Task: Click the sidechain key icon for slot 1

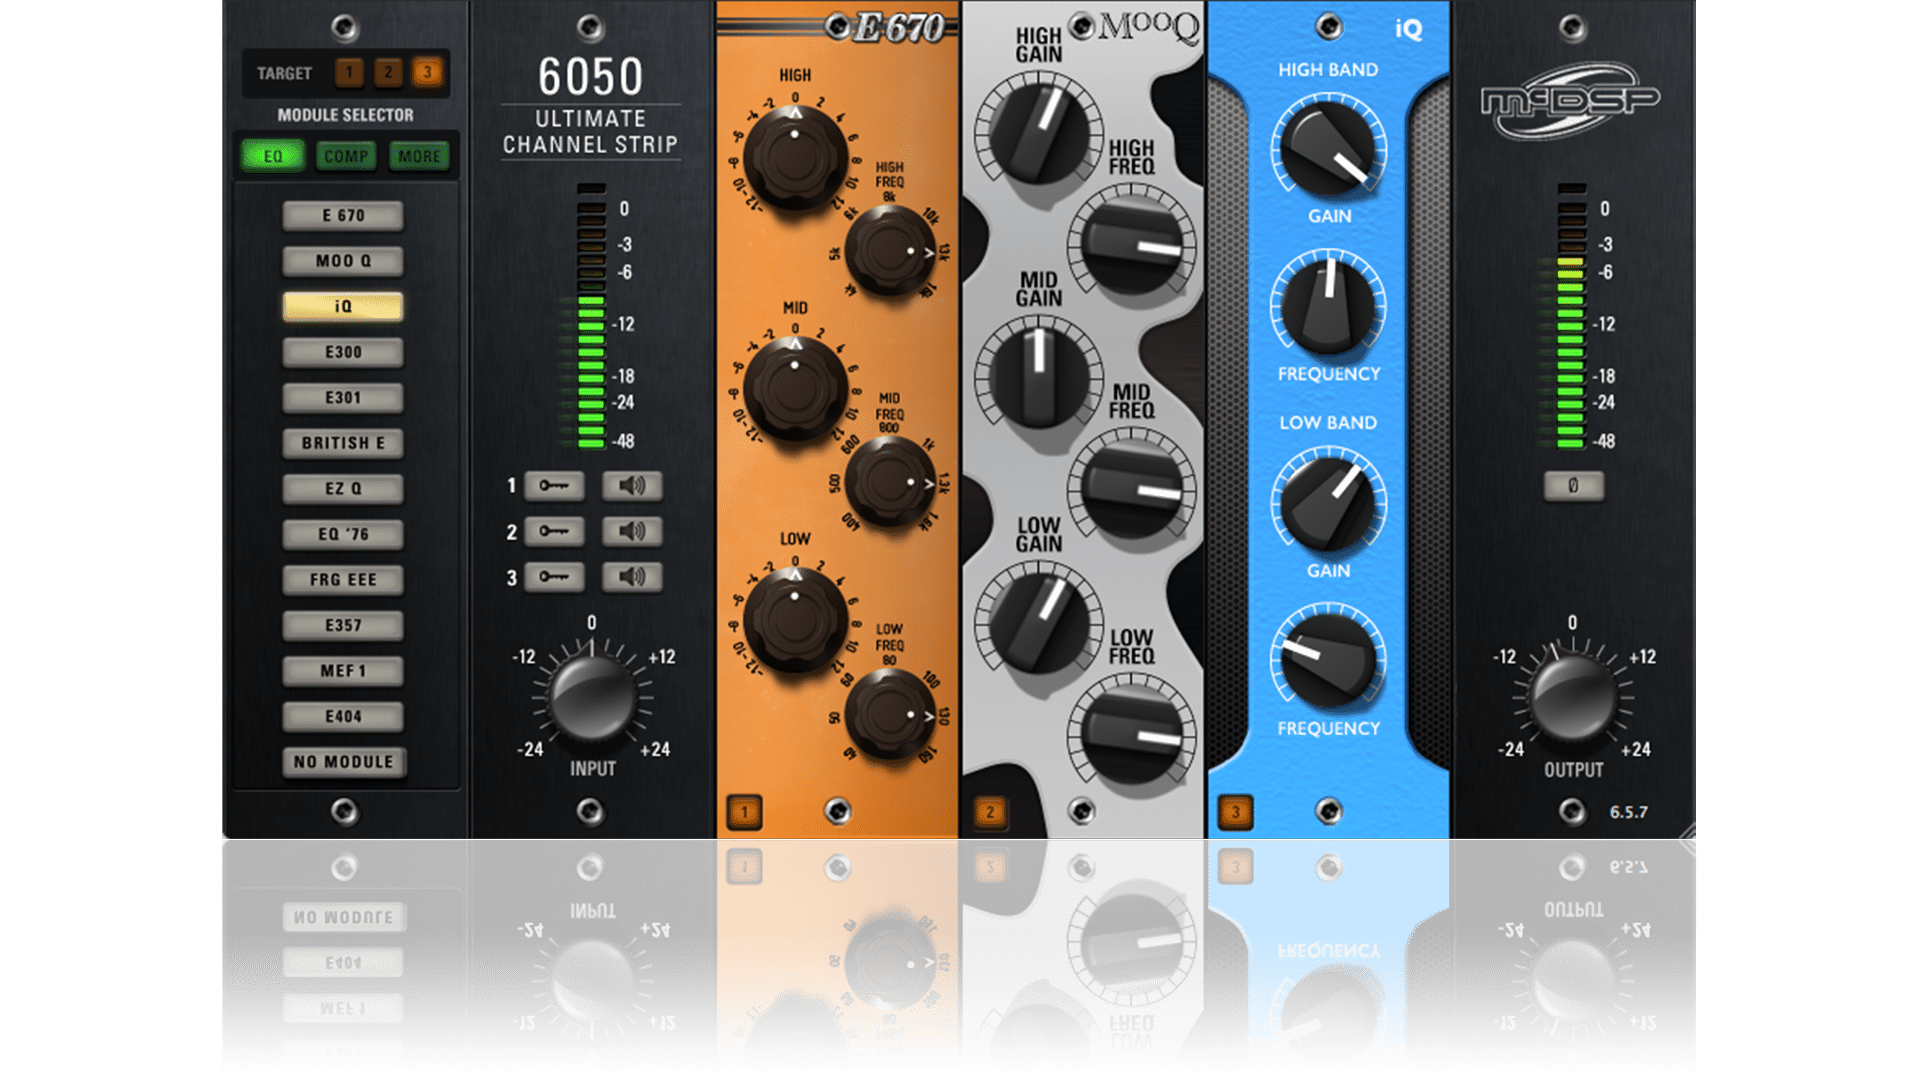Action: pyautogui.click(x=556, y=486)
